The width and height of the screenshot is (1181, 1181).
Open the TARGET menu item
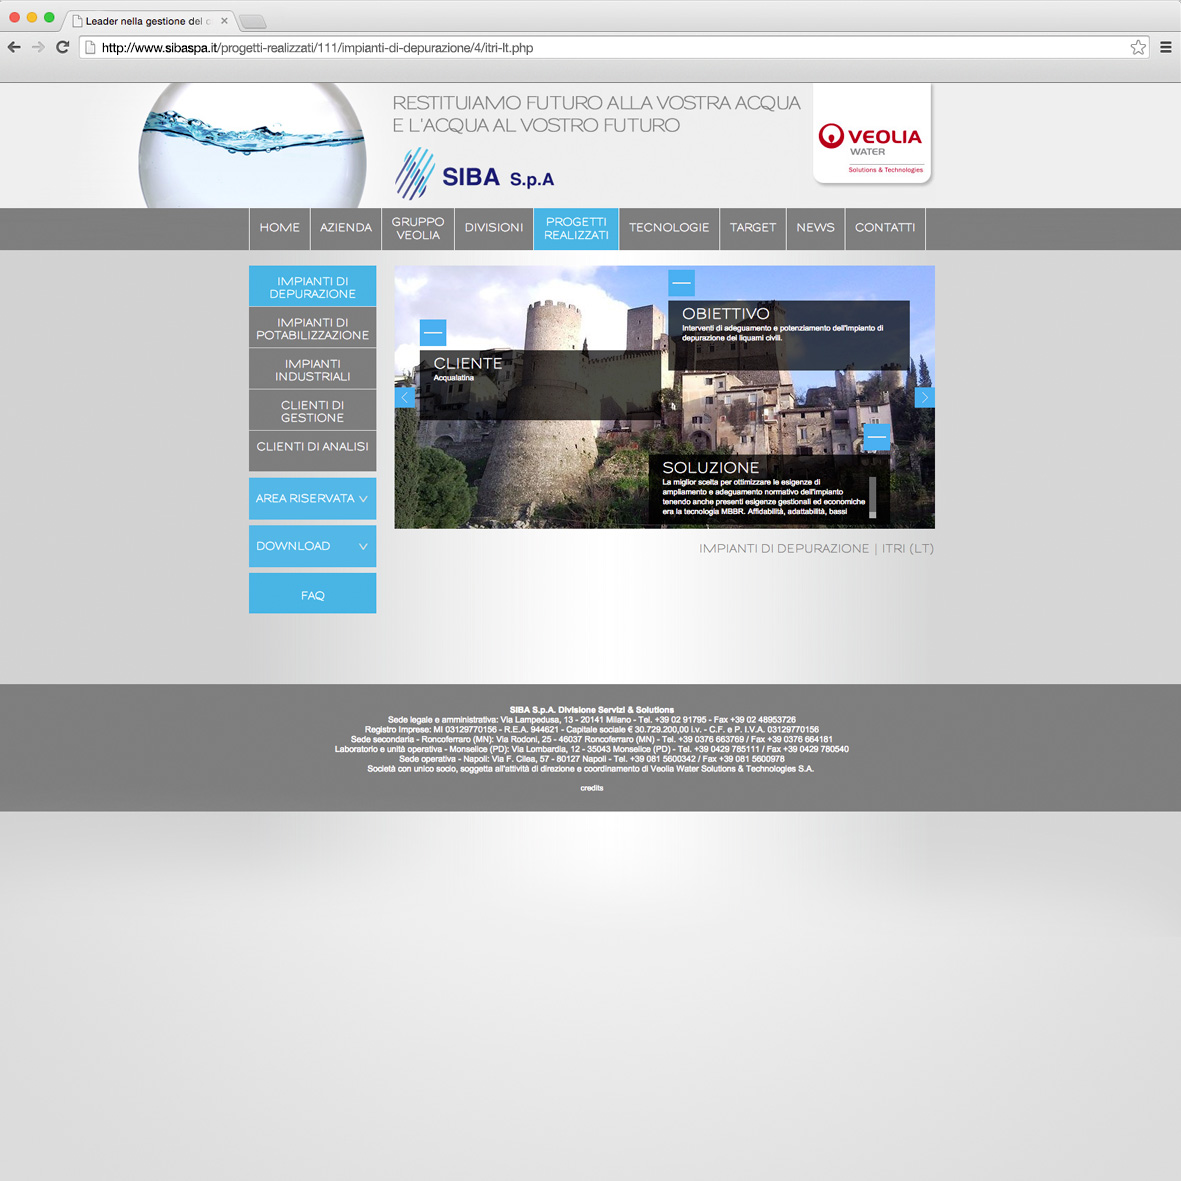tap(752, 228)
